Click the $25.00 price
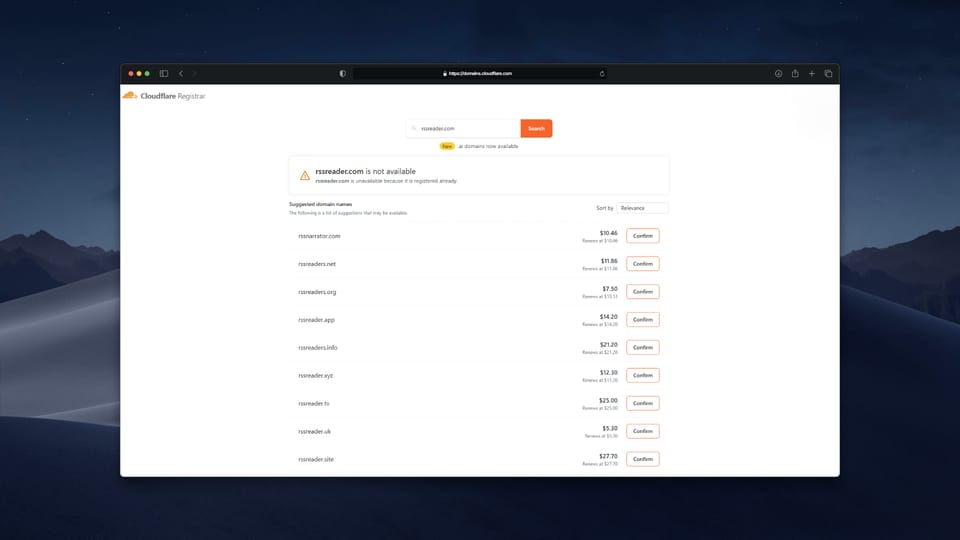This screenshot has height=540, width=960. (x=609, y=400)
